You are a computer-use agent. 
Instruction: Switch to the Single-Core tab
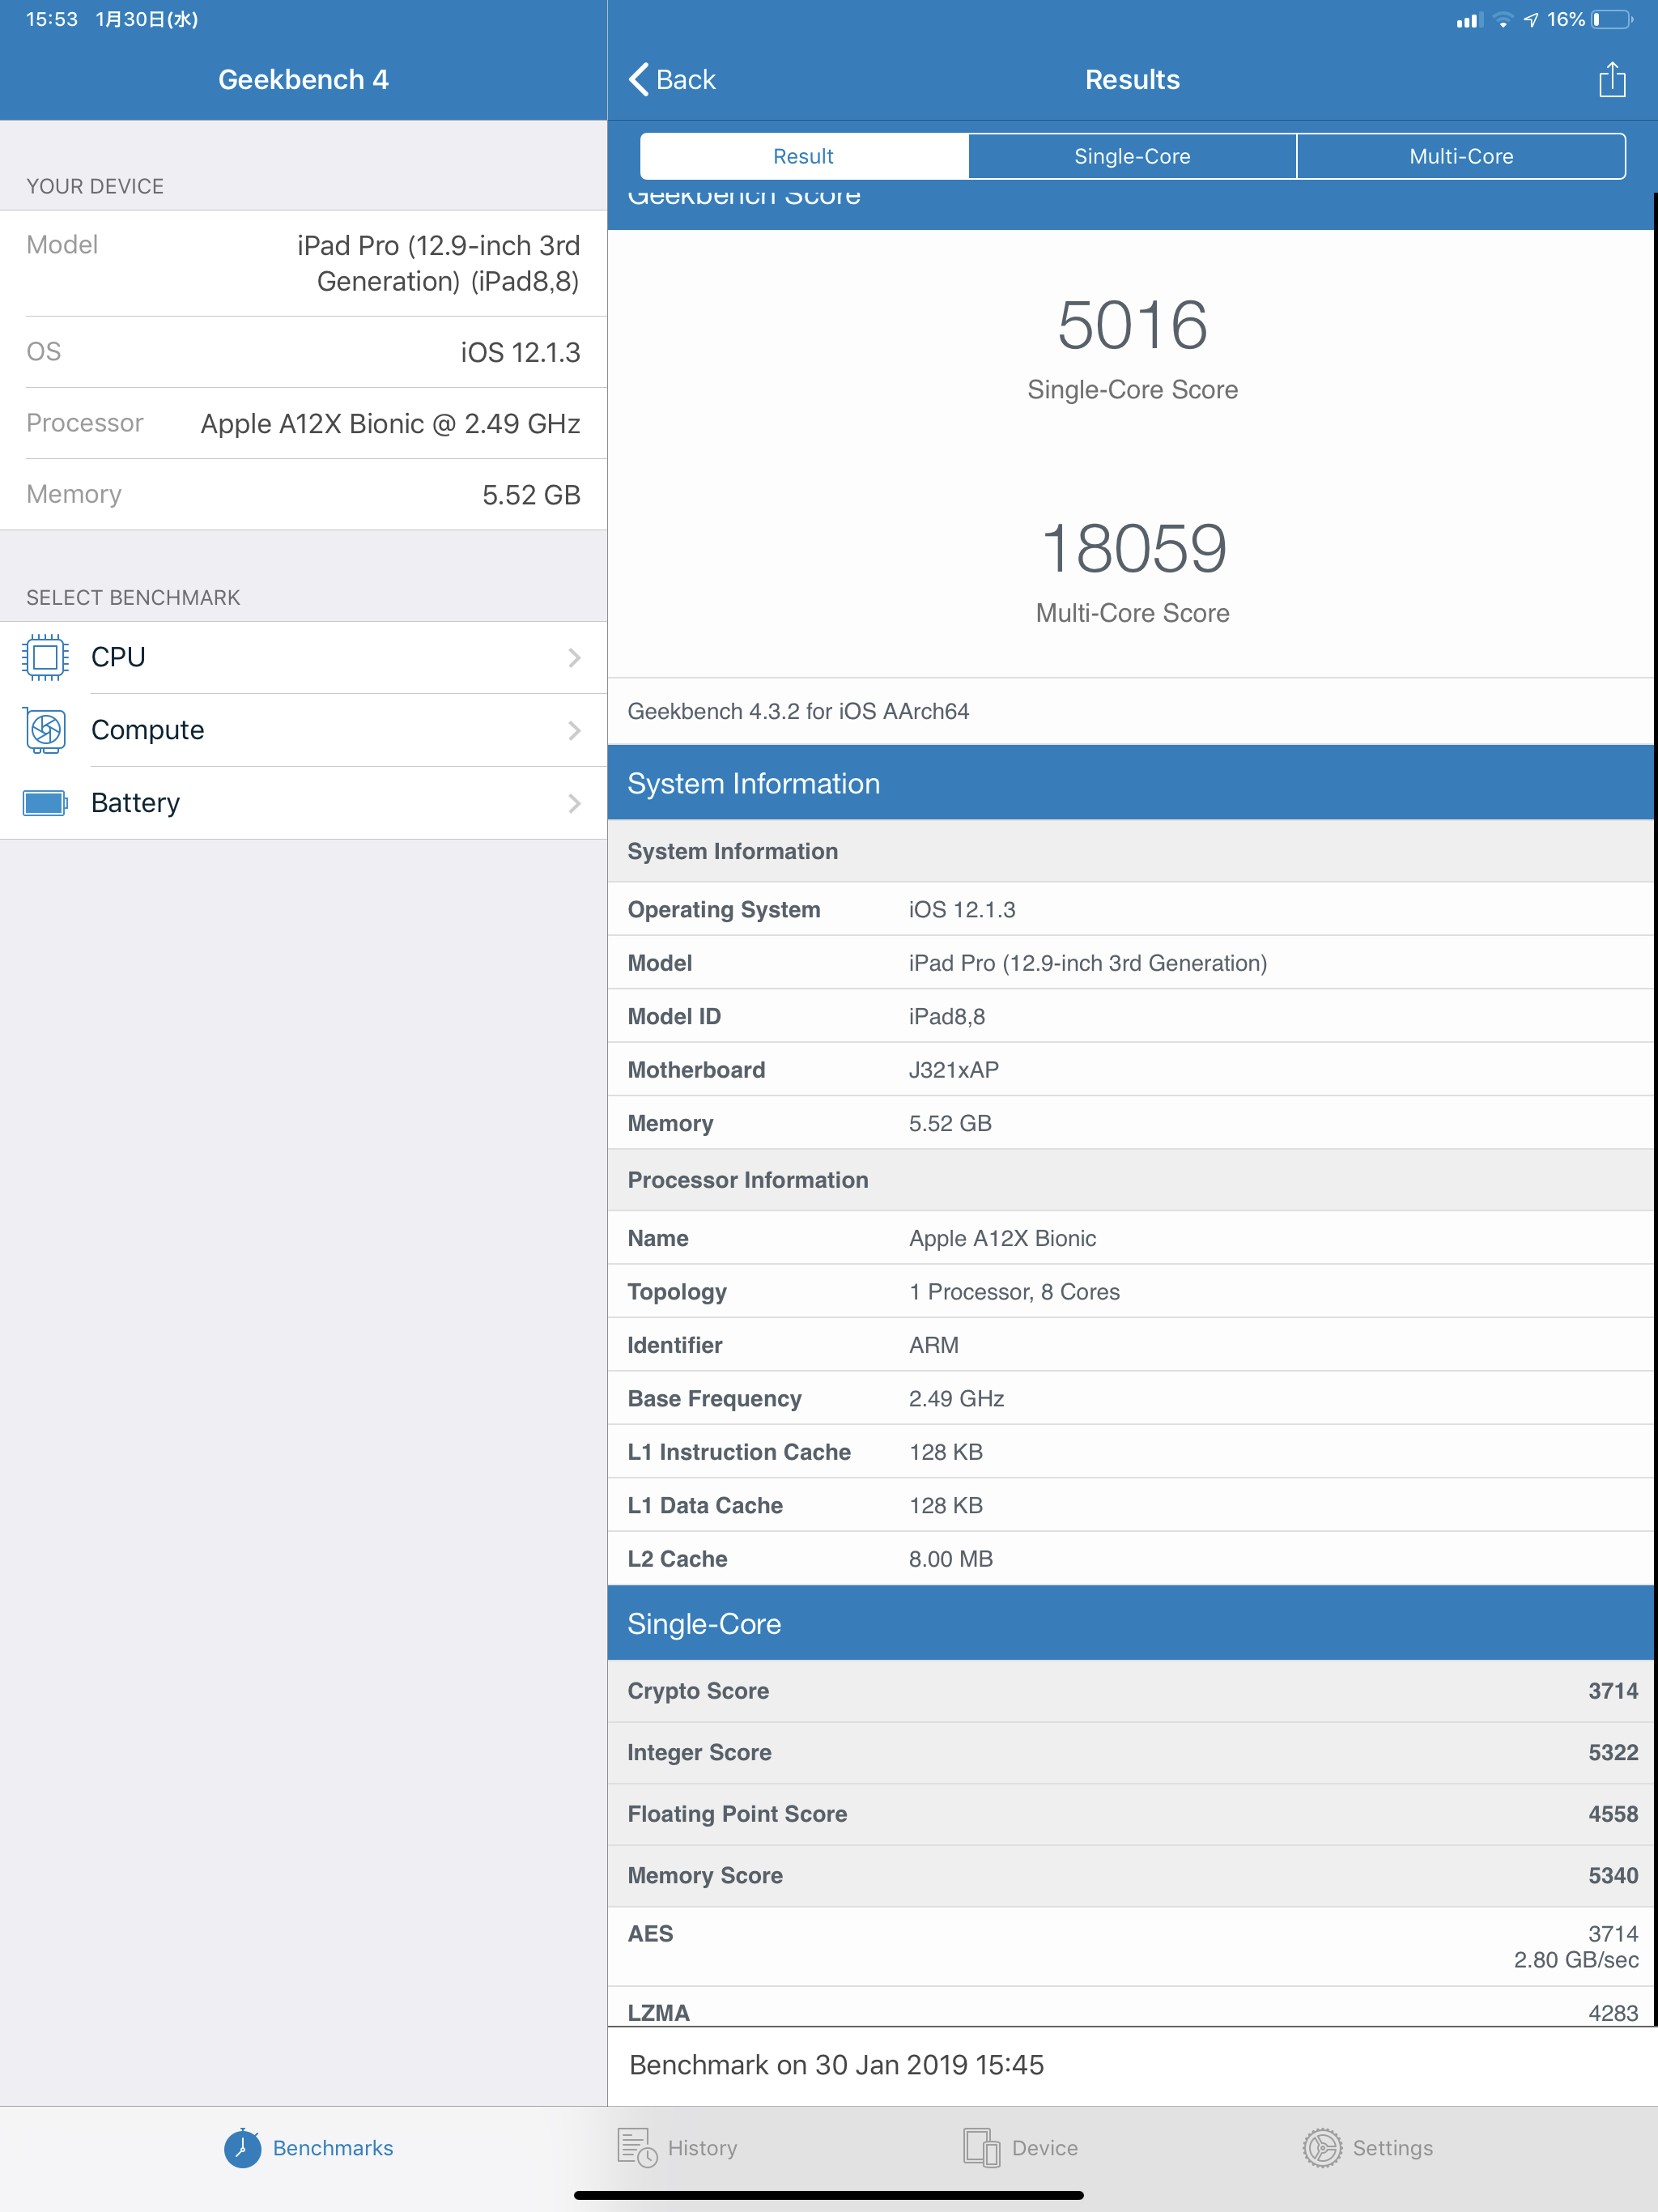pyautogui.click(x=1132, y=156)
